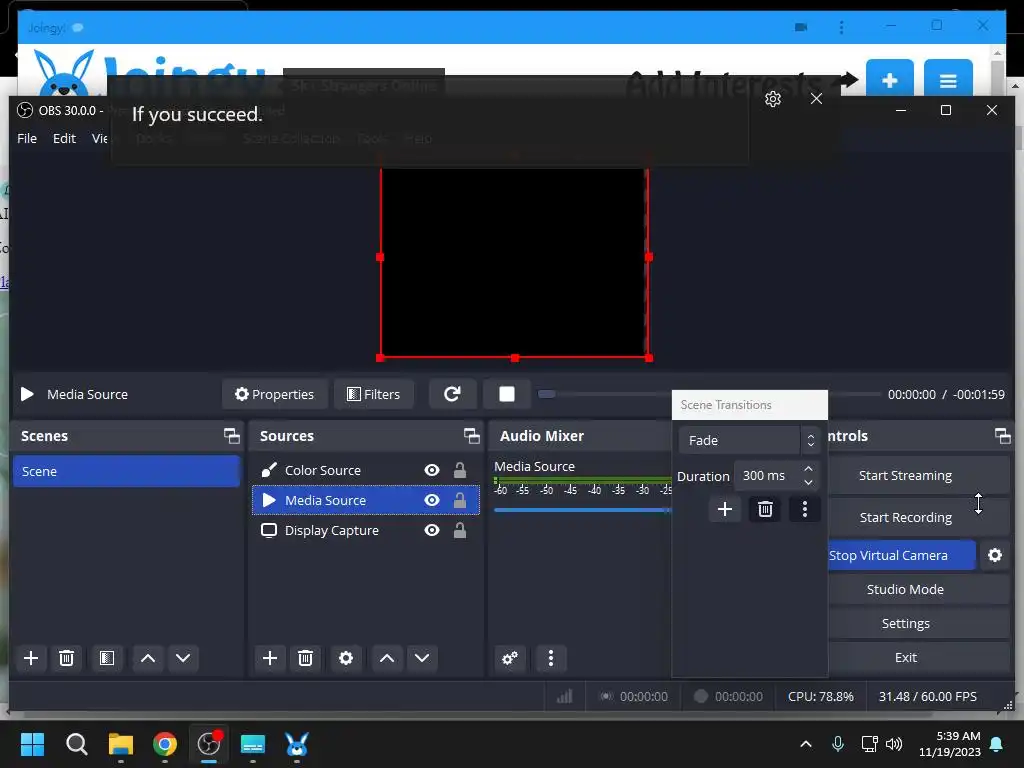
Task: Move the selected source down
Action: coord(422,658)
